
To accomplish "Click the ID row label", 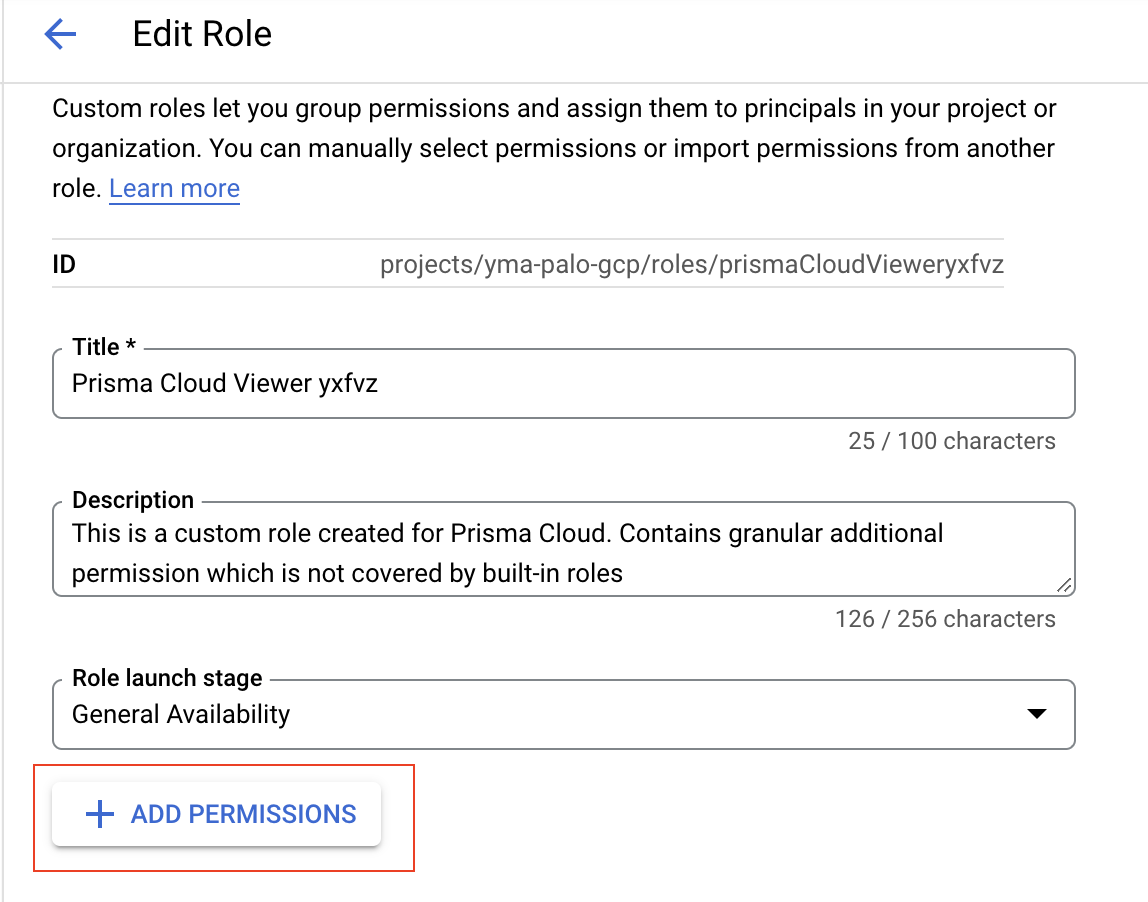I will pyautogui.click(x=64, y=266).
